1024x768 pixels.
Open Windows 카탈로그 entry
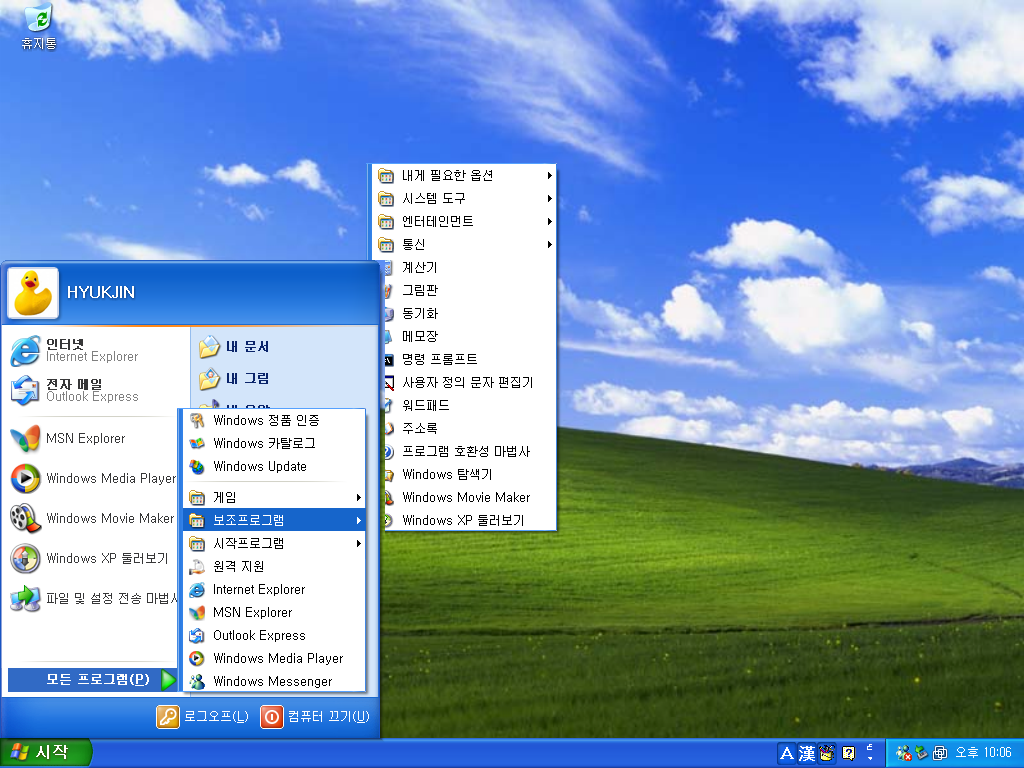click(274, 443)
